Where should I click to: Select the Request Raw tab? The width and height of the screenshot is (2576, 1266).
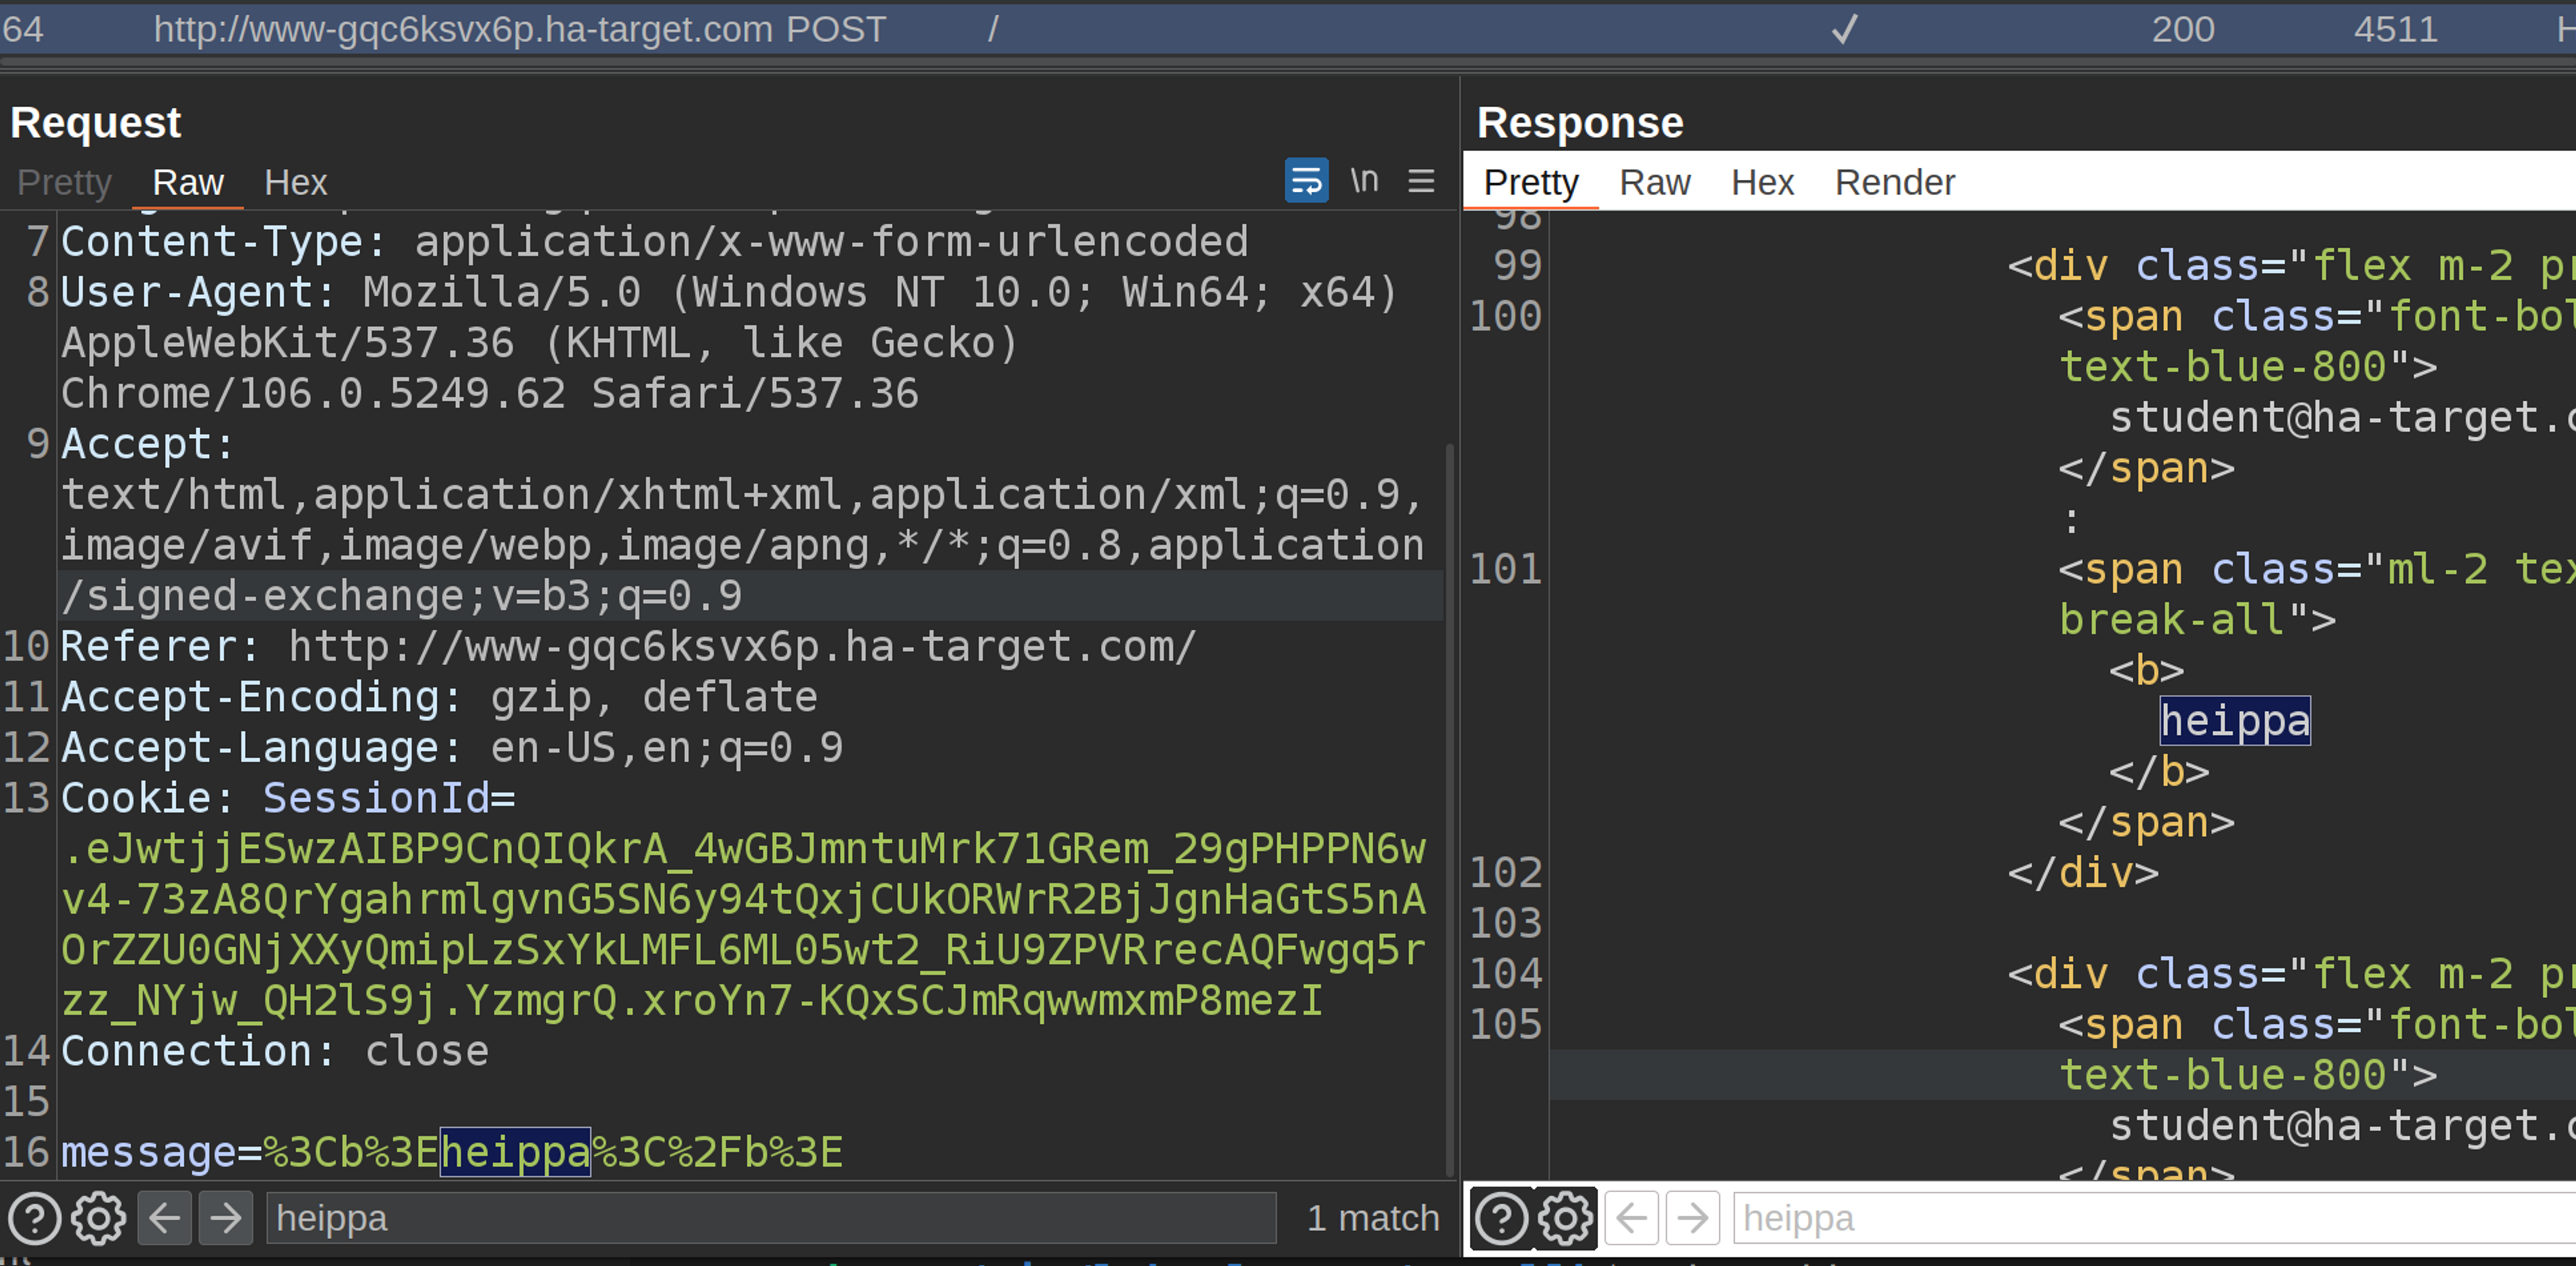click(x=188, y=183)
